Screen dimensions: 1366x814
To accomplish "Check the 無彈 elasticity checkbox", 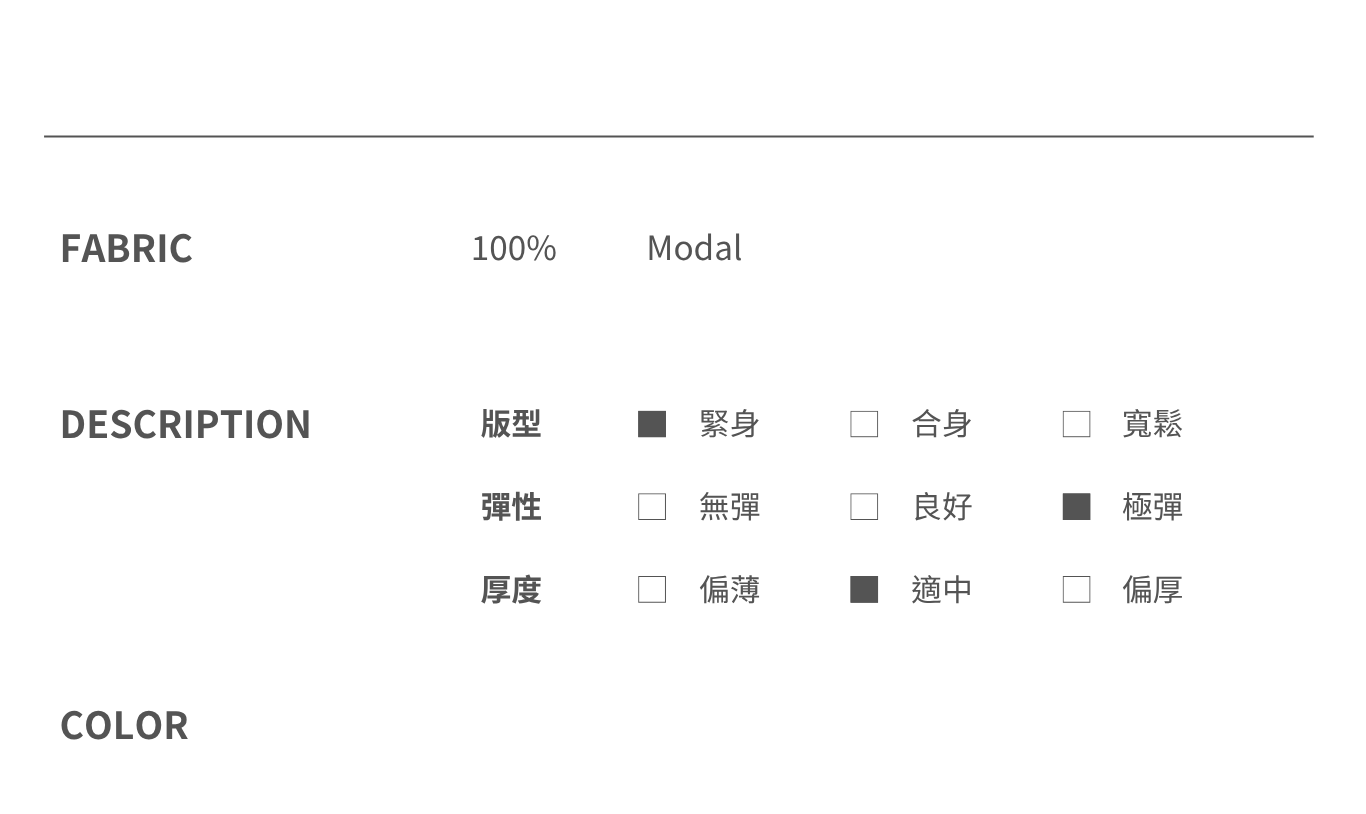I will tap(652, 507).
